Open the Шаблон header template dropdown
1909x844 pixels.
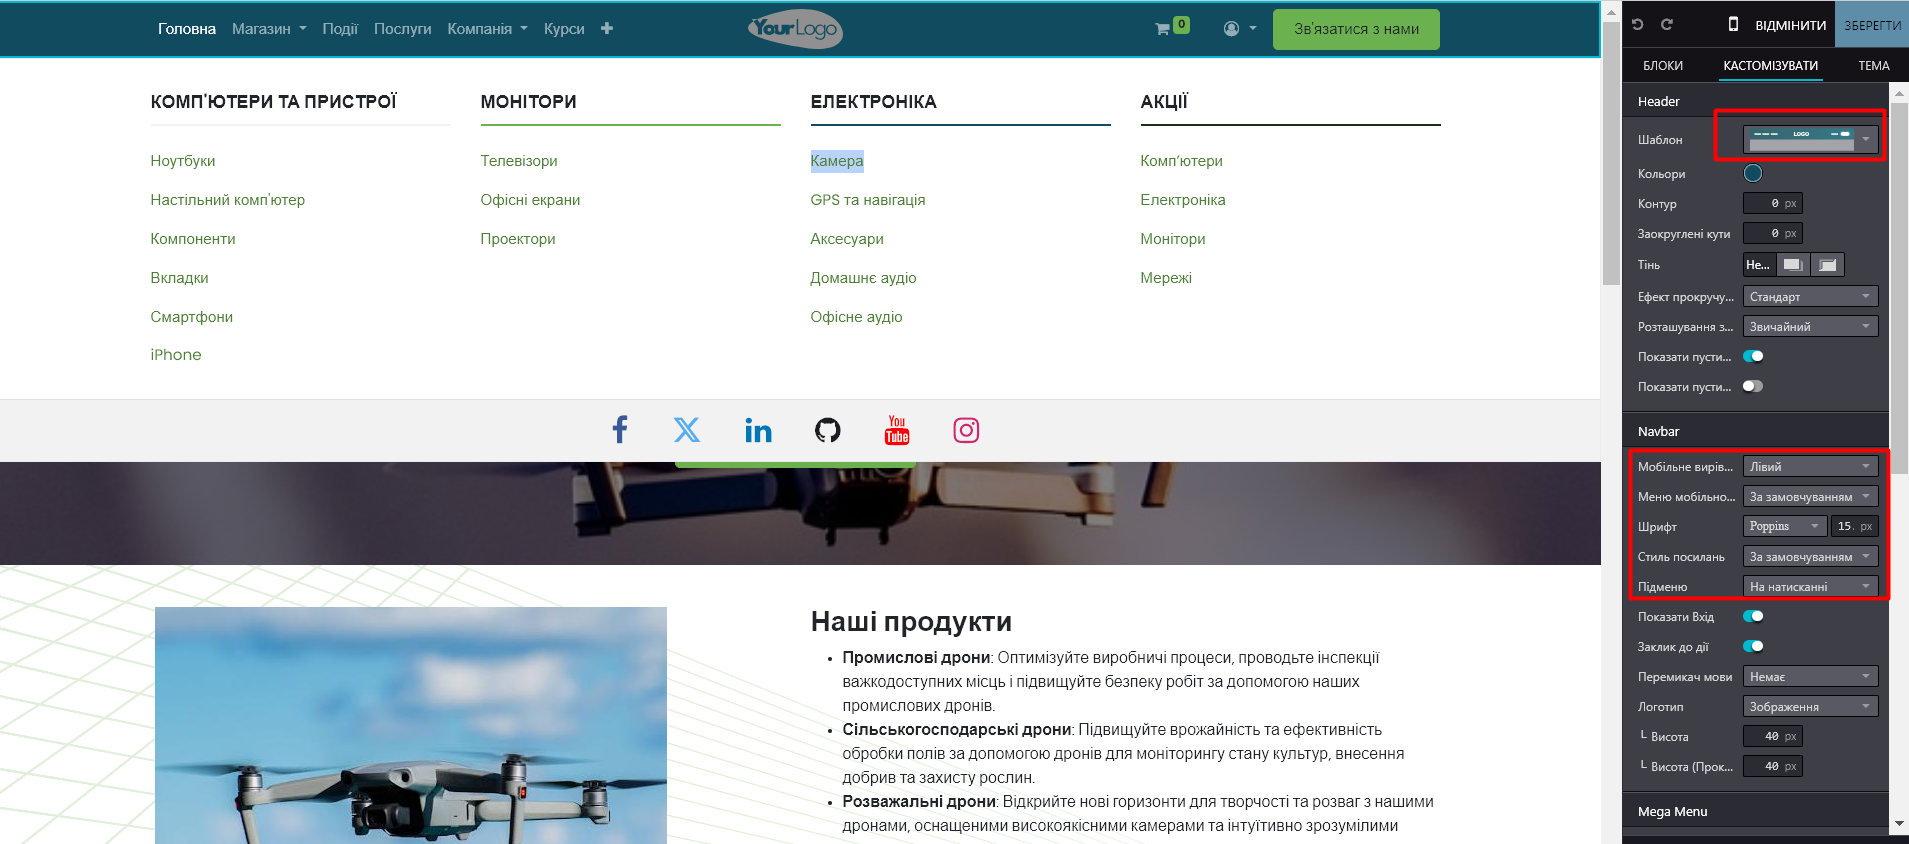[x=1810, y=139]
